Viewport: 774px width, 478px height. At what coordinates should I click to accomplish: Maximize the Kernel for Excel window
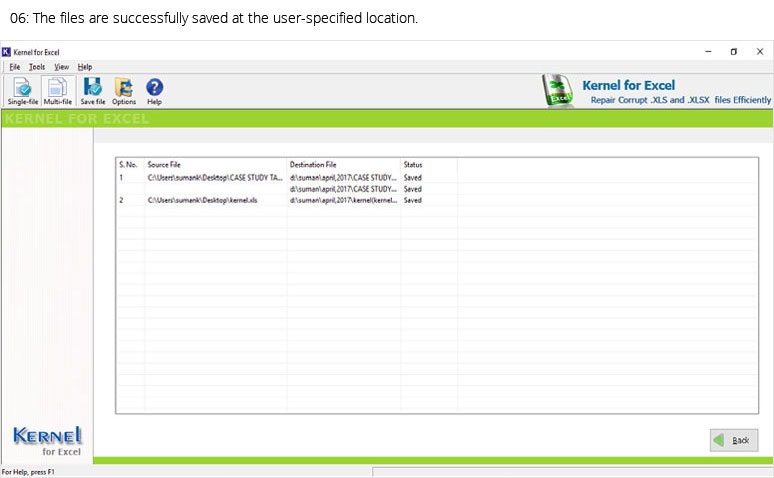tap(734, 51)
